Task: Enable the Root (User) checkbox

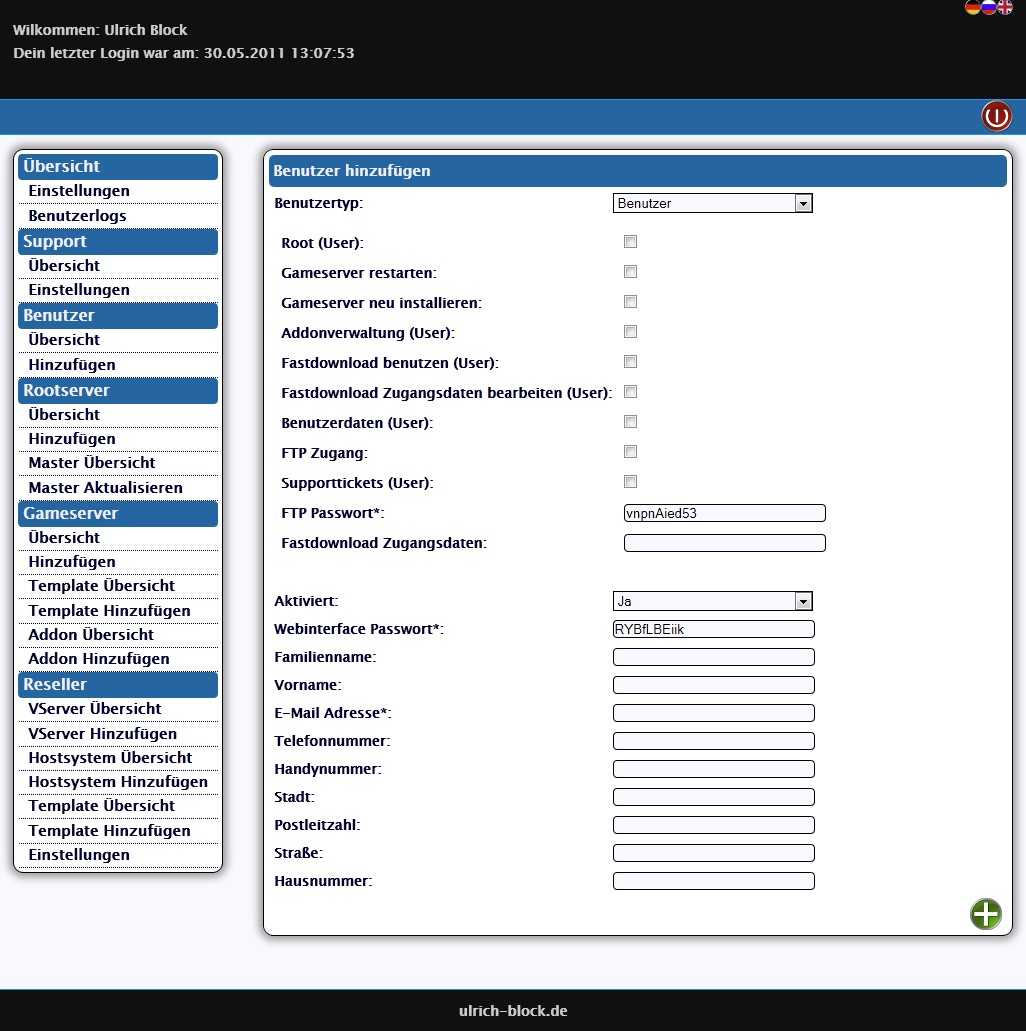Action: (x=630, y=242)
